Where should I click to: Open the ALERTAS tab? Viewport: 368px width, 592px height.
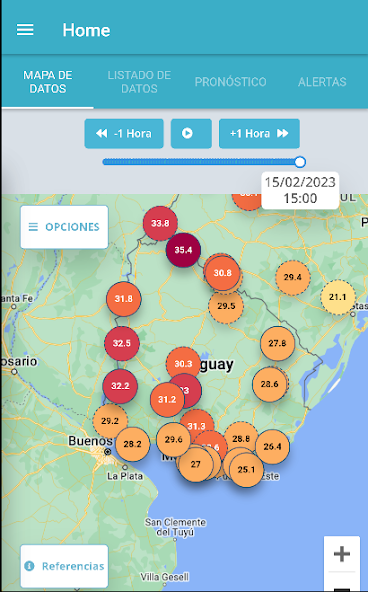[322, 82]
